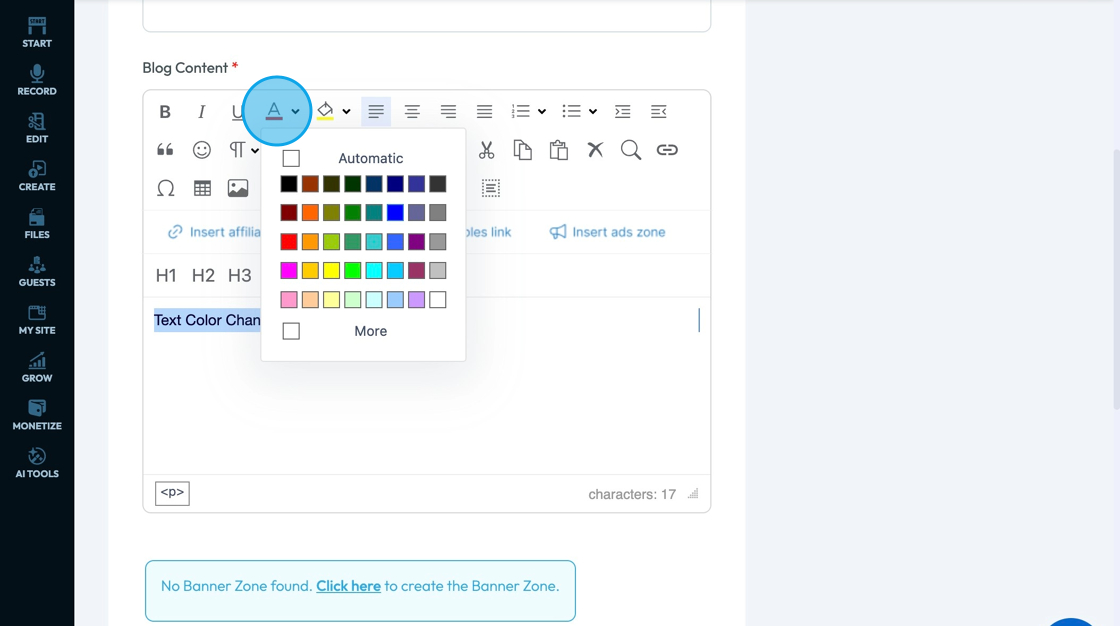Justify text alignment

point(484,111)
